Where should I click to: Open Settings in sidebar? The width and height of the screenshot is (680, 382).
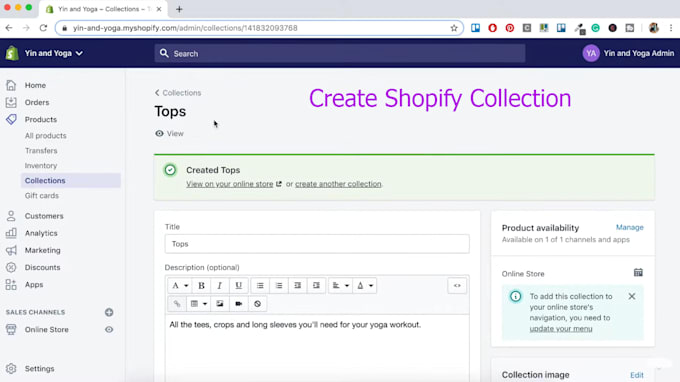tap(39, 369)
